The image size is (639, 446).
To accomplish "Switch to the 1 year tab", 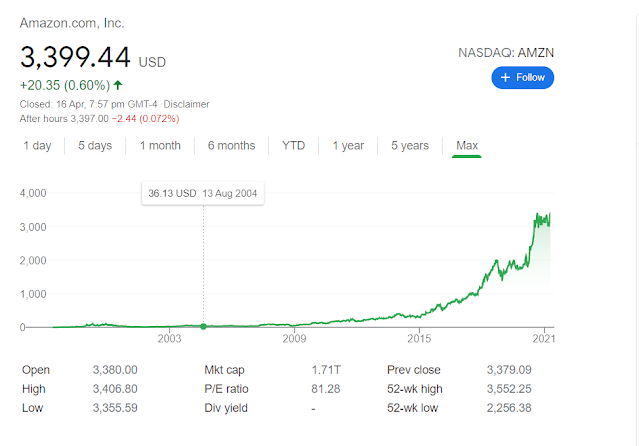I will (x=348, y=146).
